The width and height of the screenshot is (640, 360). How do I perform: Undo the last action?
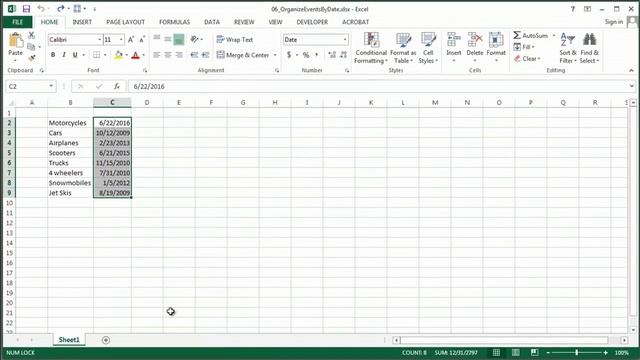(41, 9)
